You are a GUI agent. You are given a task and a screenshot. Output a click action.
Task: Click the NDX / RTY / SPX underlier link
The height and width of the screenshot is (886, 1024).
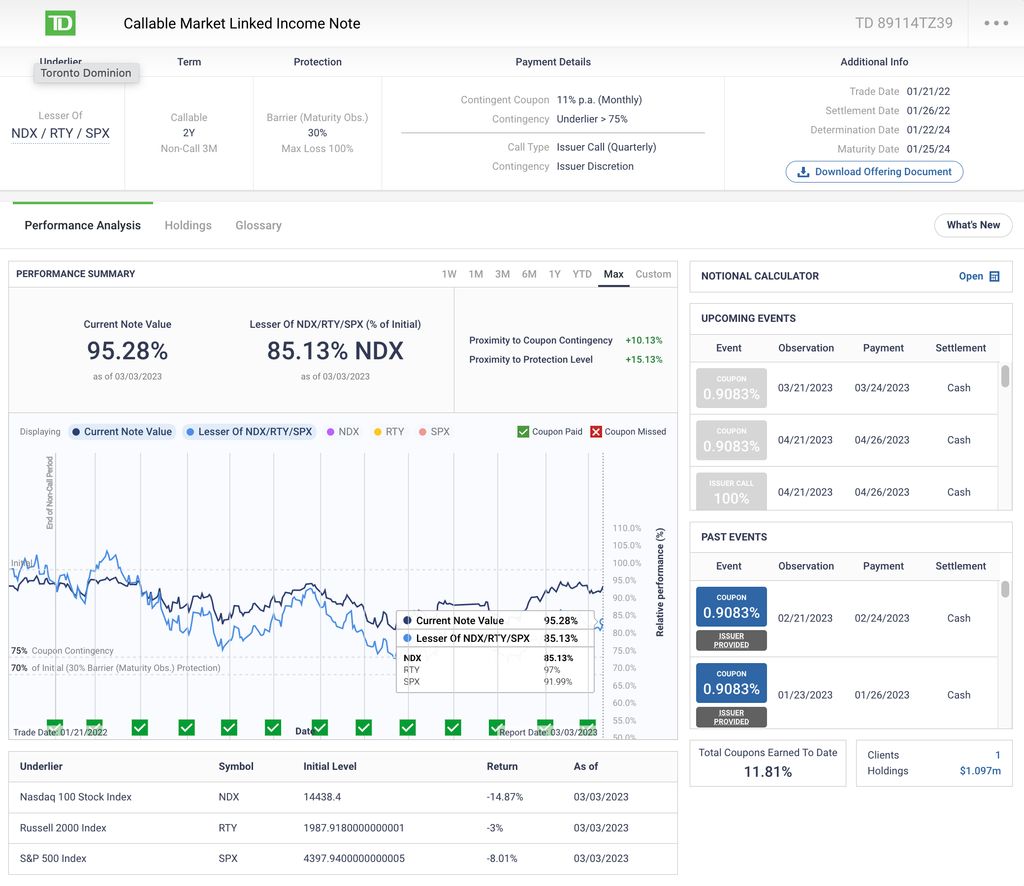[60, 133]
